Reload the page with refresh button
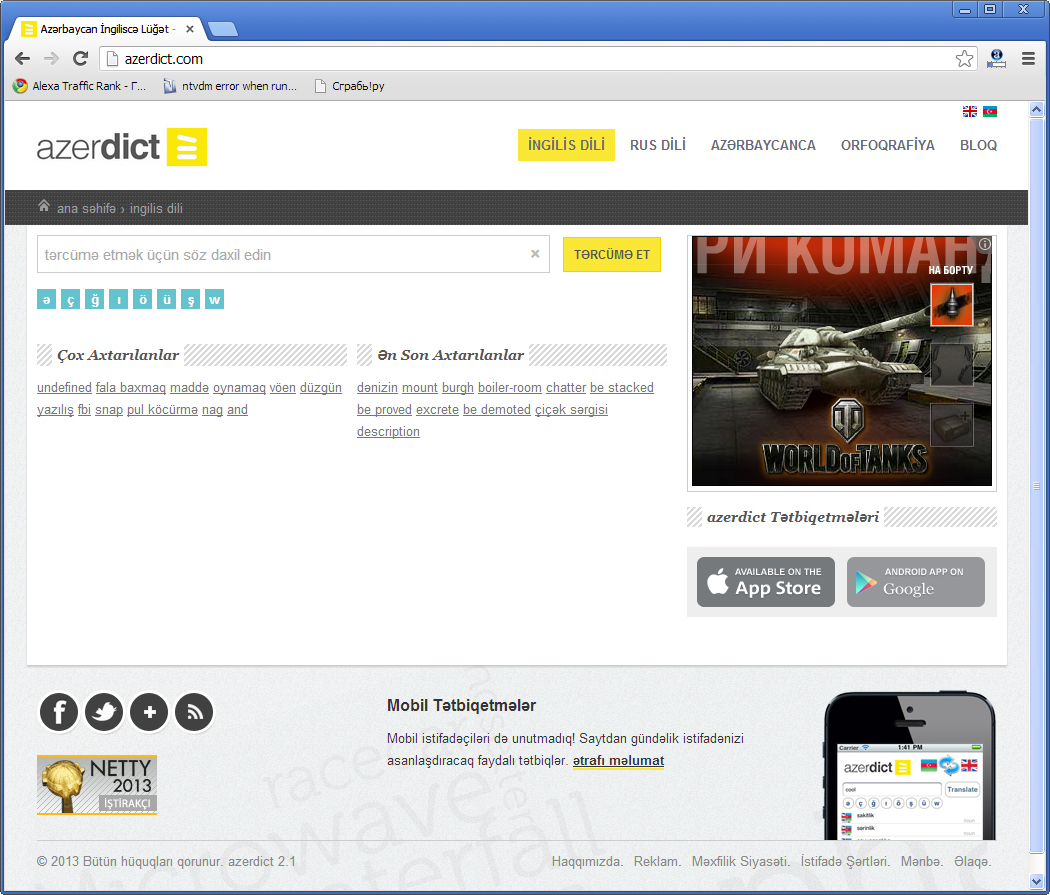1050x895 pixels. [81, 59]
